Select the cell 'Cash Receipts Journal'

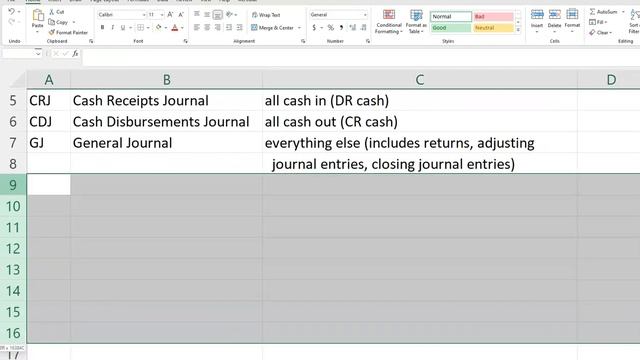[x=166, y=100]
